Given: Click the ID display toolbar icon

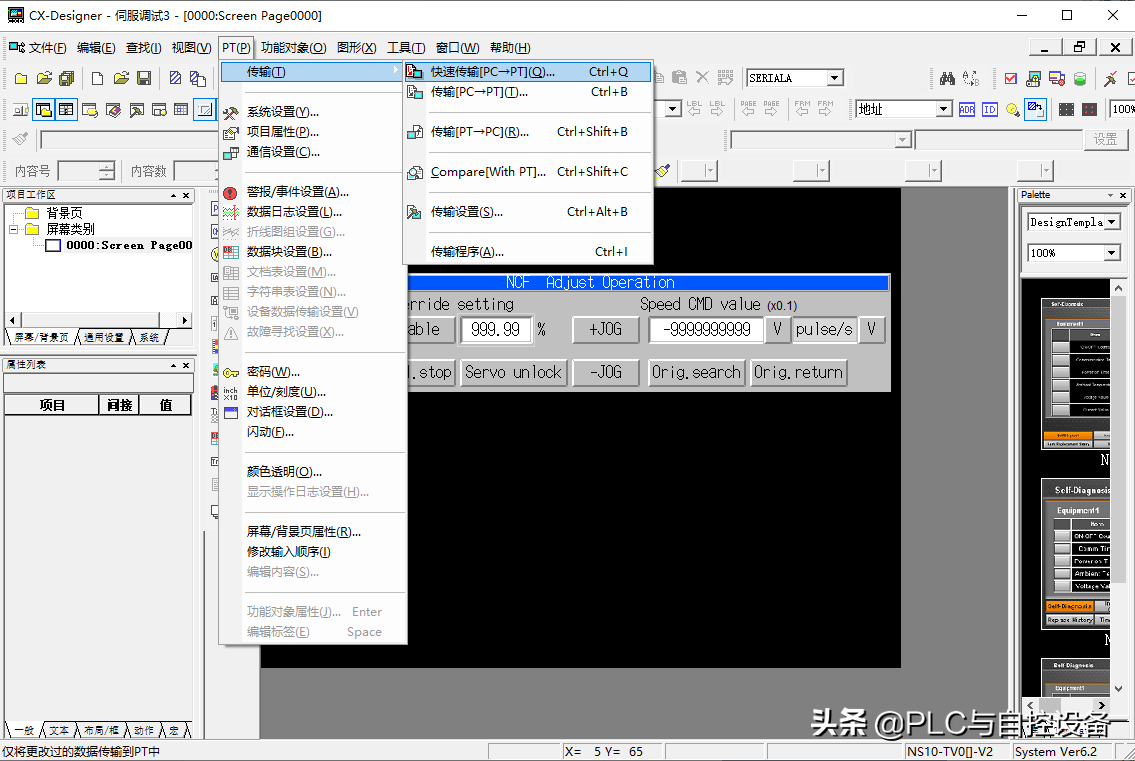Looking at the screenshot, I should click(x=989, y=110).
